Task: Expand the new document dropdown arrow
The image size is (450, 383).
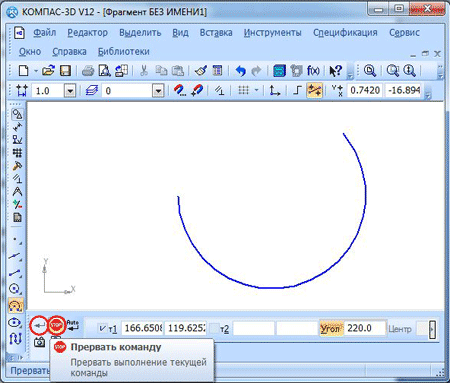Action: pyautogui.click(x=35, y=71)
